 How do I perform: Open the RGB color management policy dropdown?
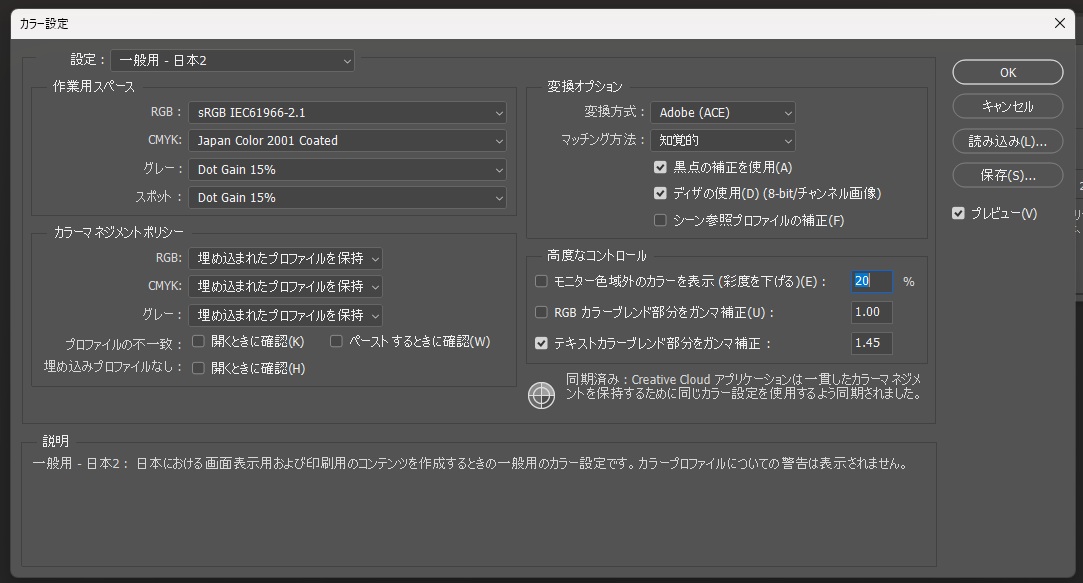(x=285, y=258)
